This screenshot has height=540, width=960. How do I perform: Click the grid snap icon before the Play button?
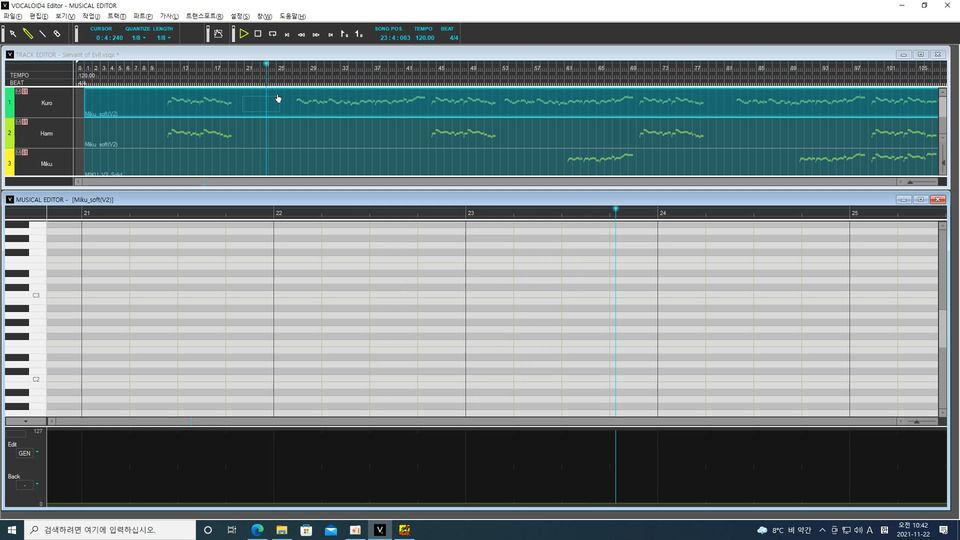(219, 34)
